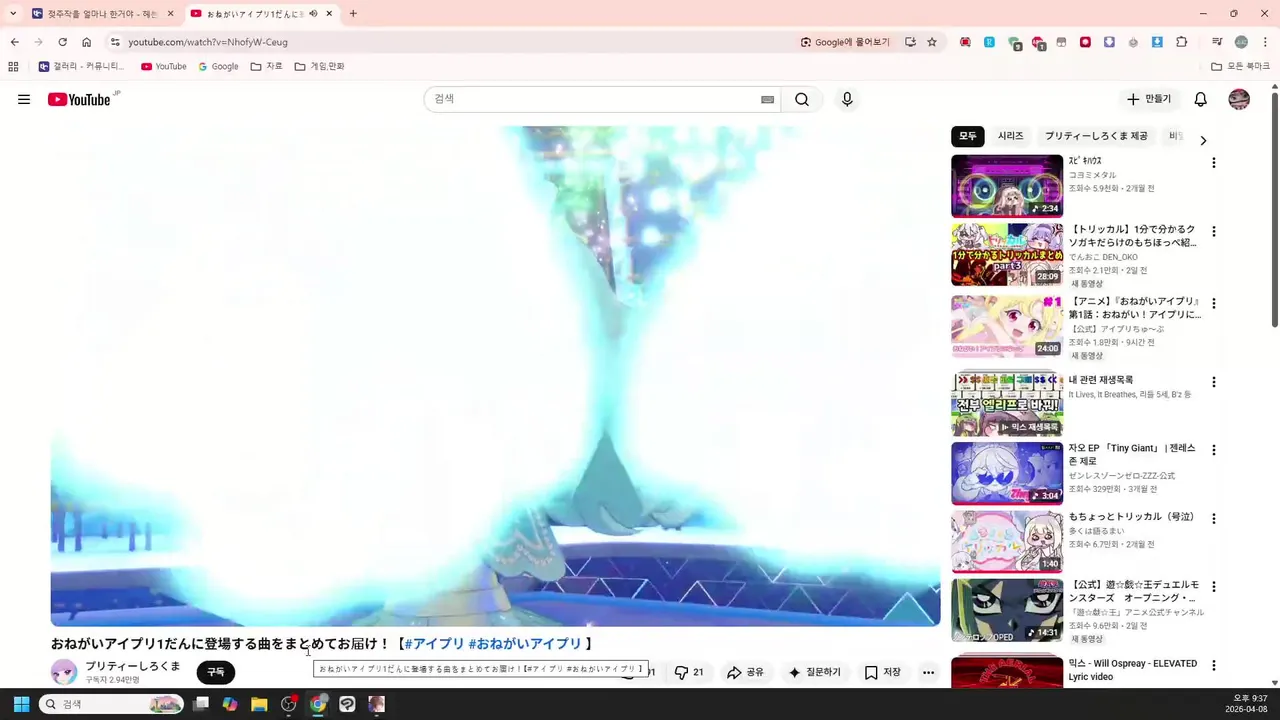Image resolution: width=1280 pixels, height=720 pixels.
Task: Click Google에 물어보기 lens button
Action: 845,42
